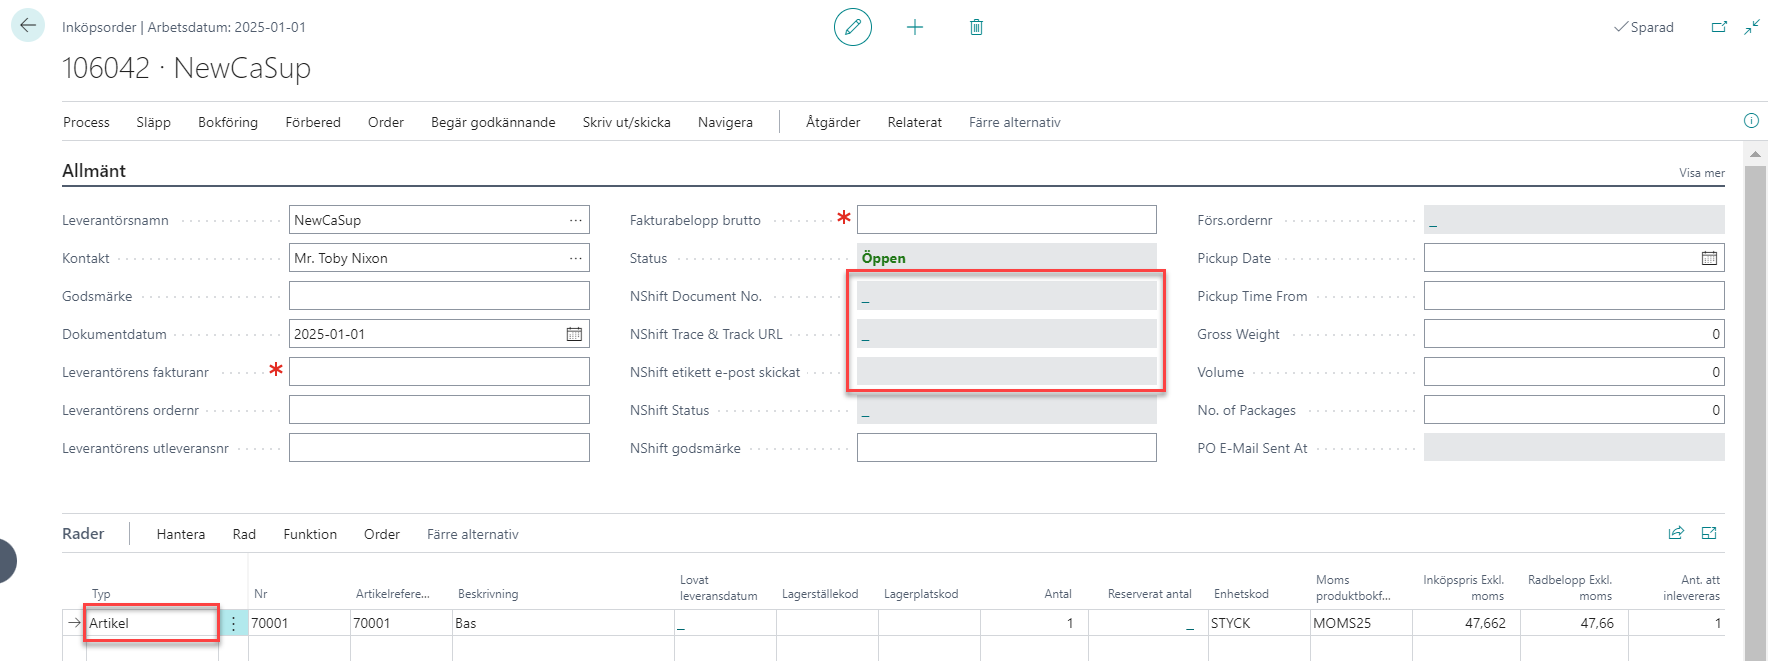Expand Rader section to full view icon
This screenshot has height=661, width=1792.
point(1709,533)
